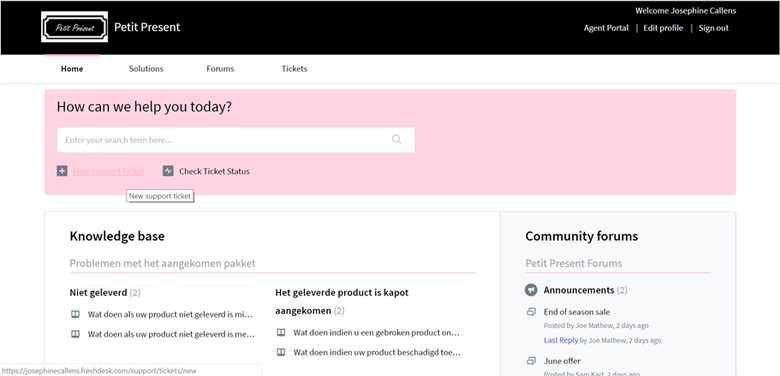This screenshot has height=376, width=780.
Task: Click the Petit Present site title
Action: 147,27
